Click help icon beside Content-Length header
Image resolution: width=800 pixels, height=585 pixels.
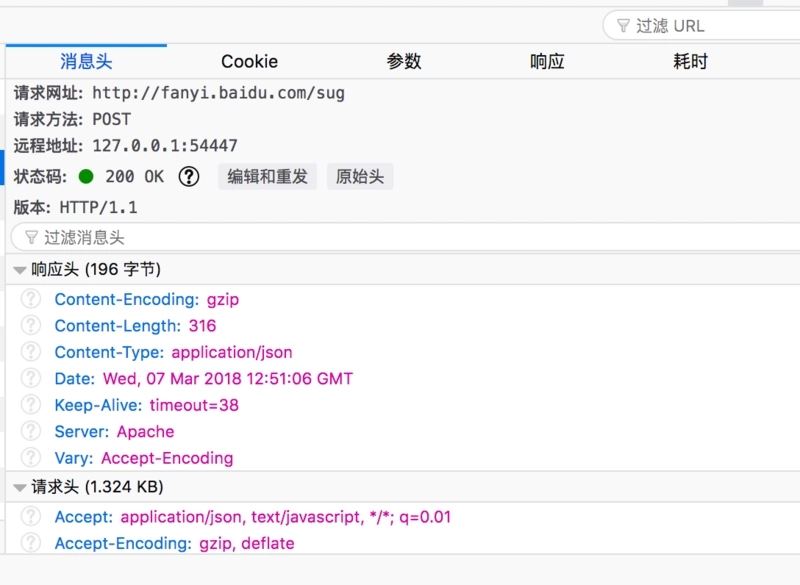pyautogui.click(x=31, y=325)
